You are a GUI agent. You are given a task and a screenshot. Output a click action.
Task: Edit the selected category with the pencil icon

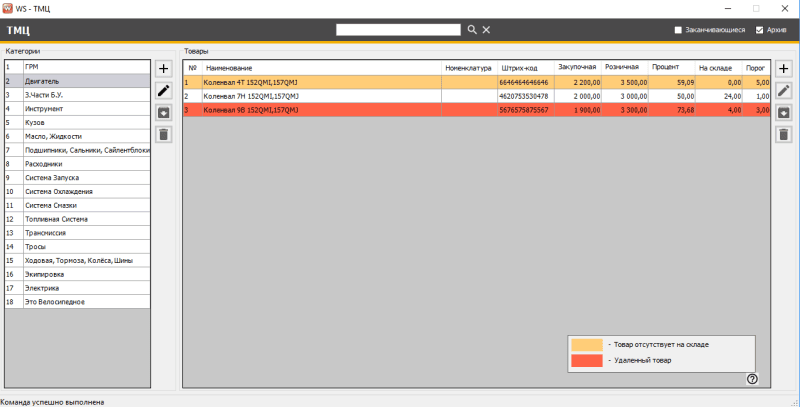click(164, 91)
